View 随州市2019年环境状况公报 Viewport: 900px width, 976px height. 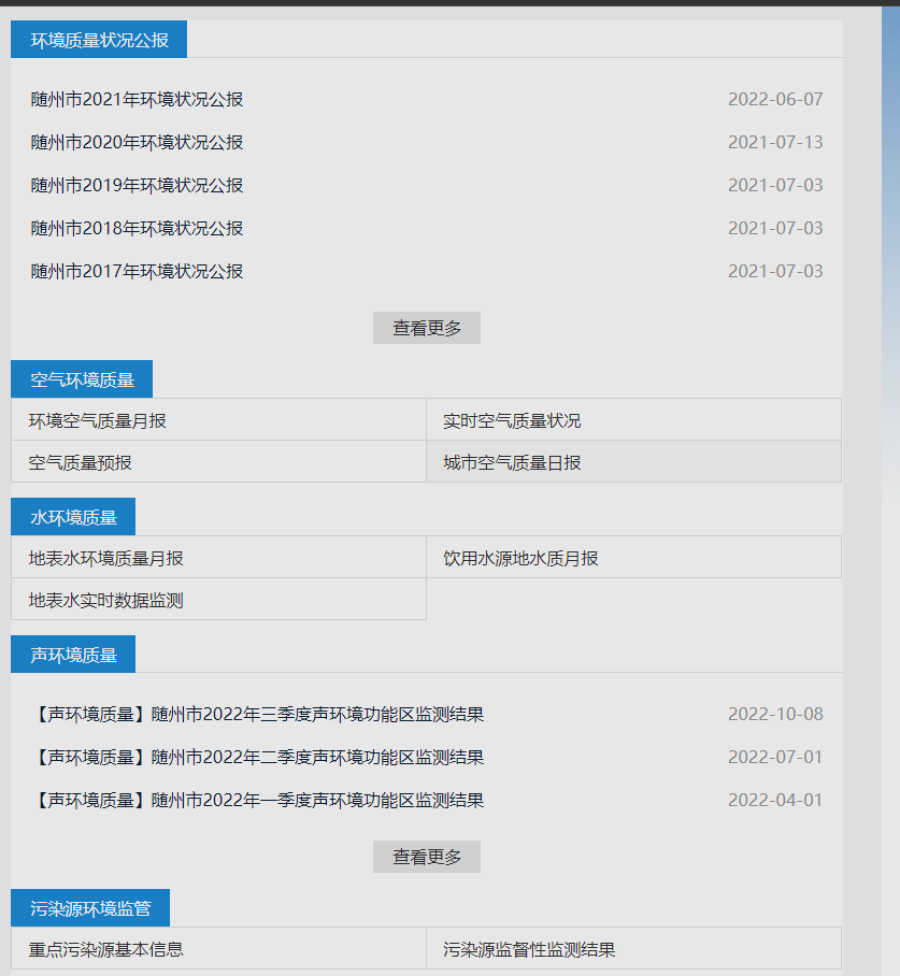(134, 185)
